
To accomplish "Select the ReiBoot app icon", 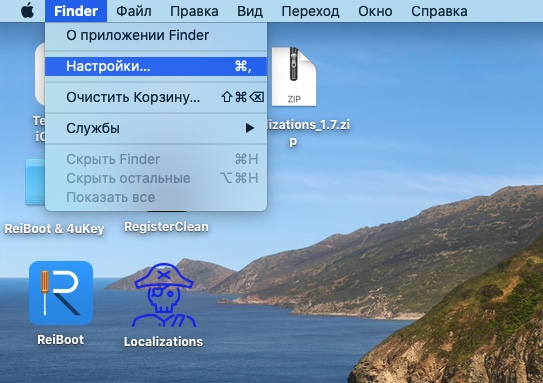I will [x=61, y=293].
